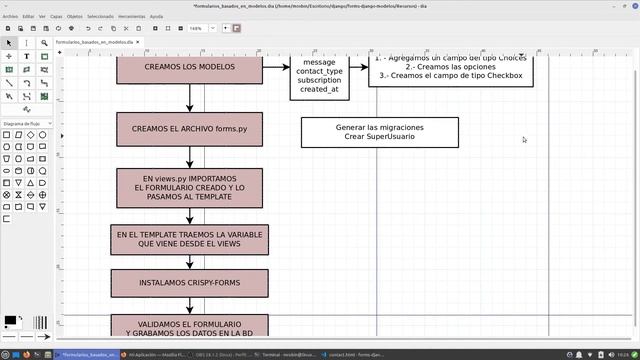Open the Ayuda menu
Viewport: 640px width, 360px height.
point(156,17)
